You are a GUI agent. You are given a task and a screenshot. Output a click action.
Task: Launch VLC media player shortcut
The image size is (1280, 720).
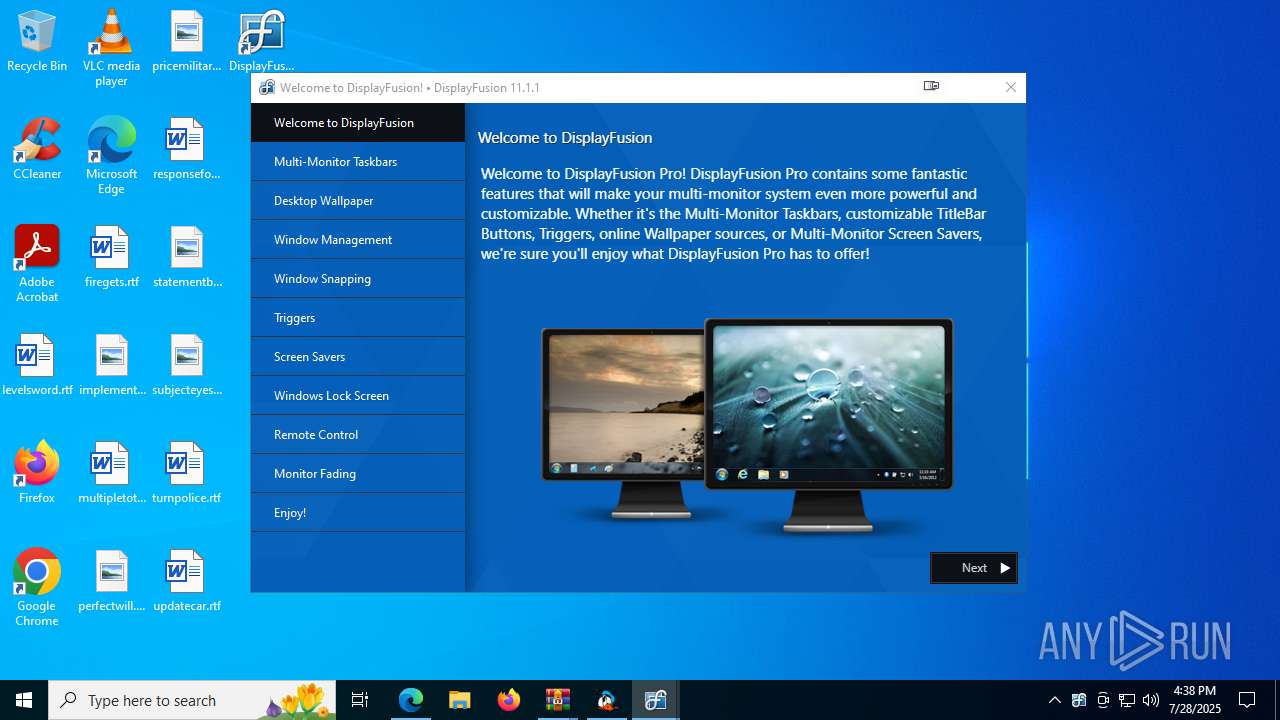[x=111, y=48]
